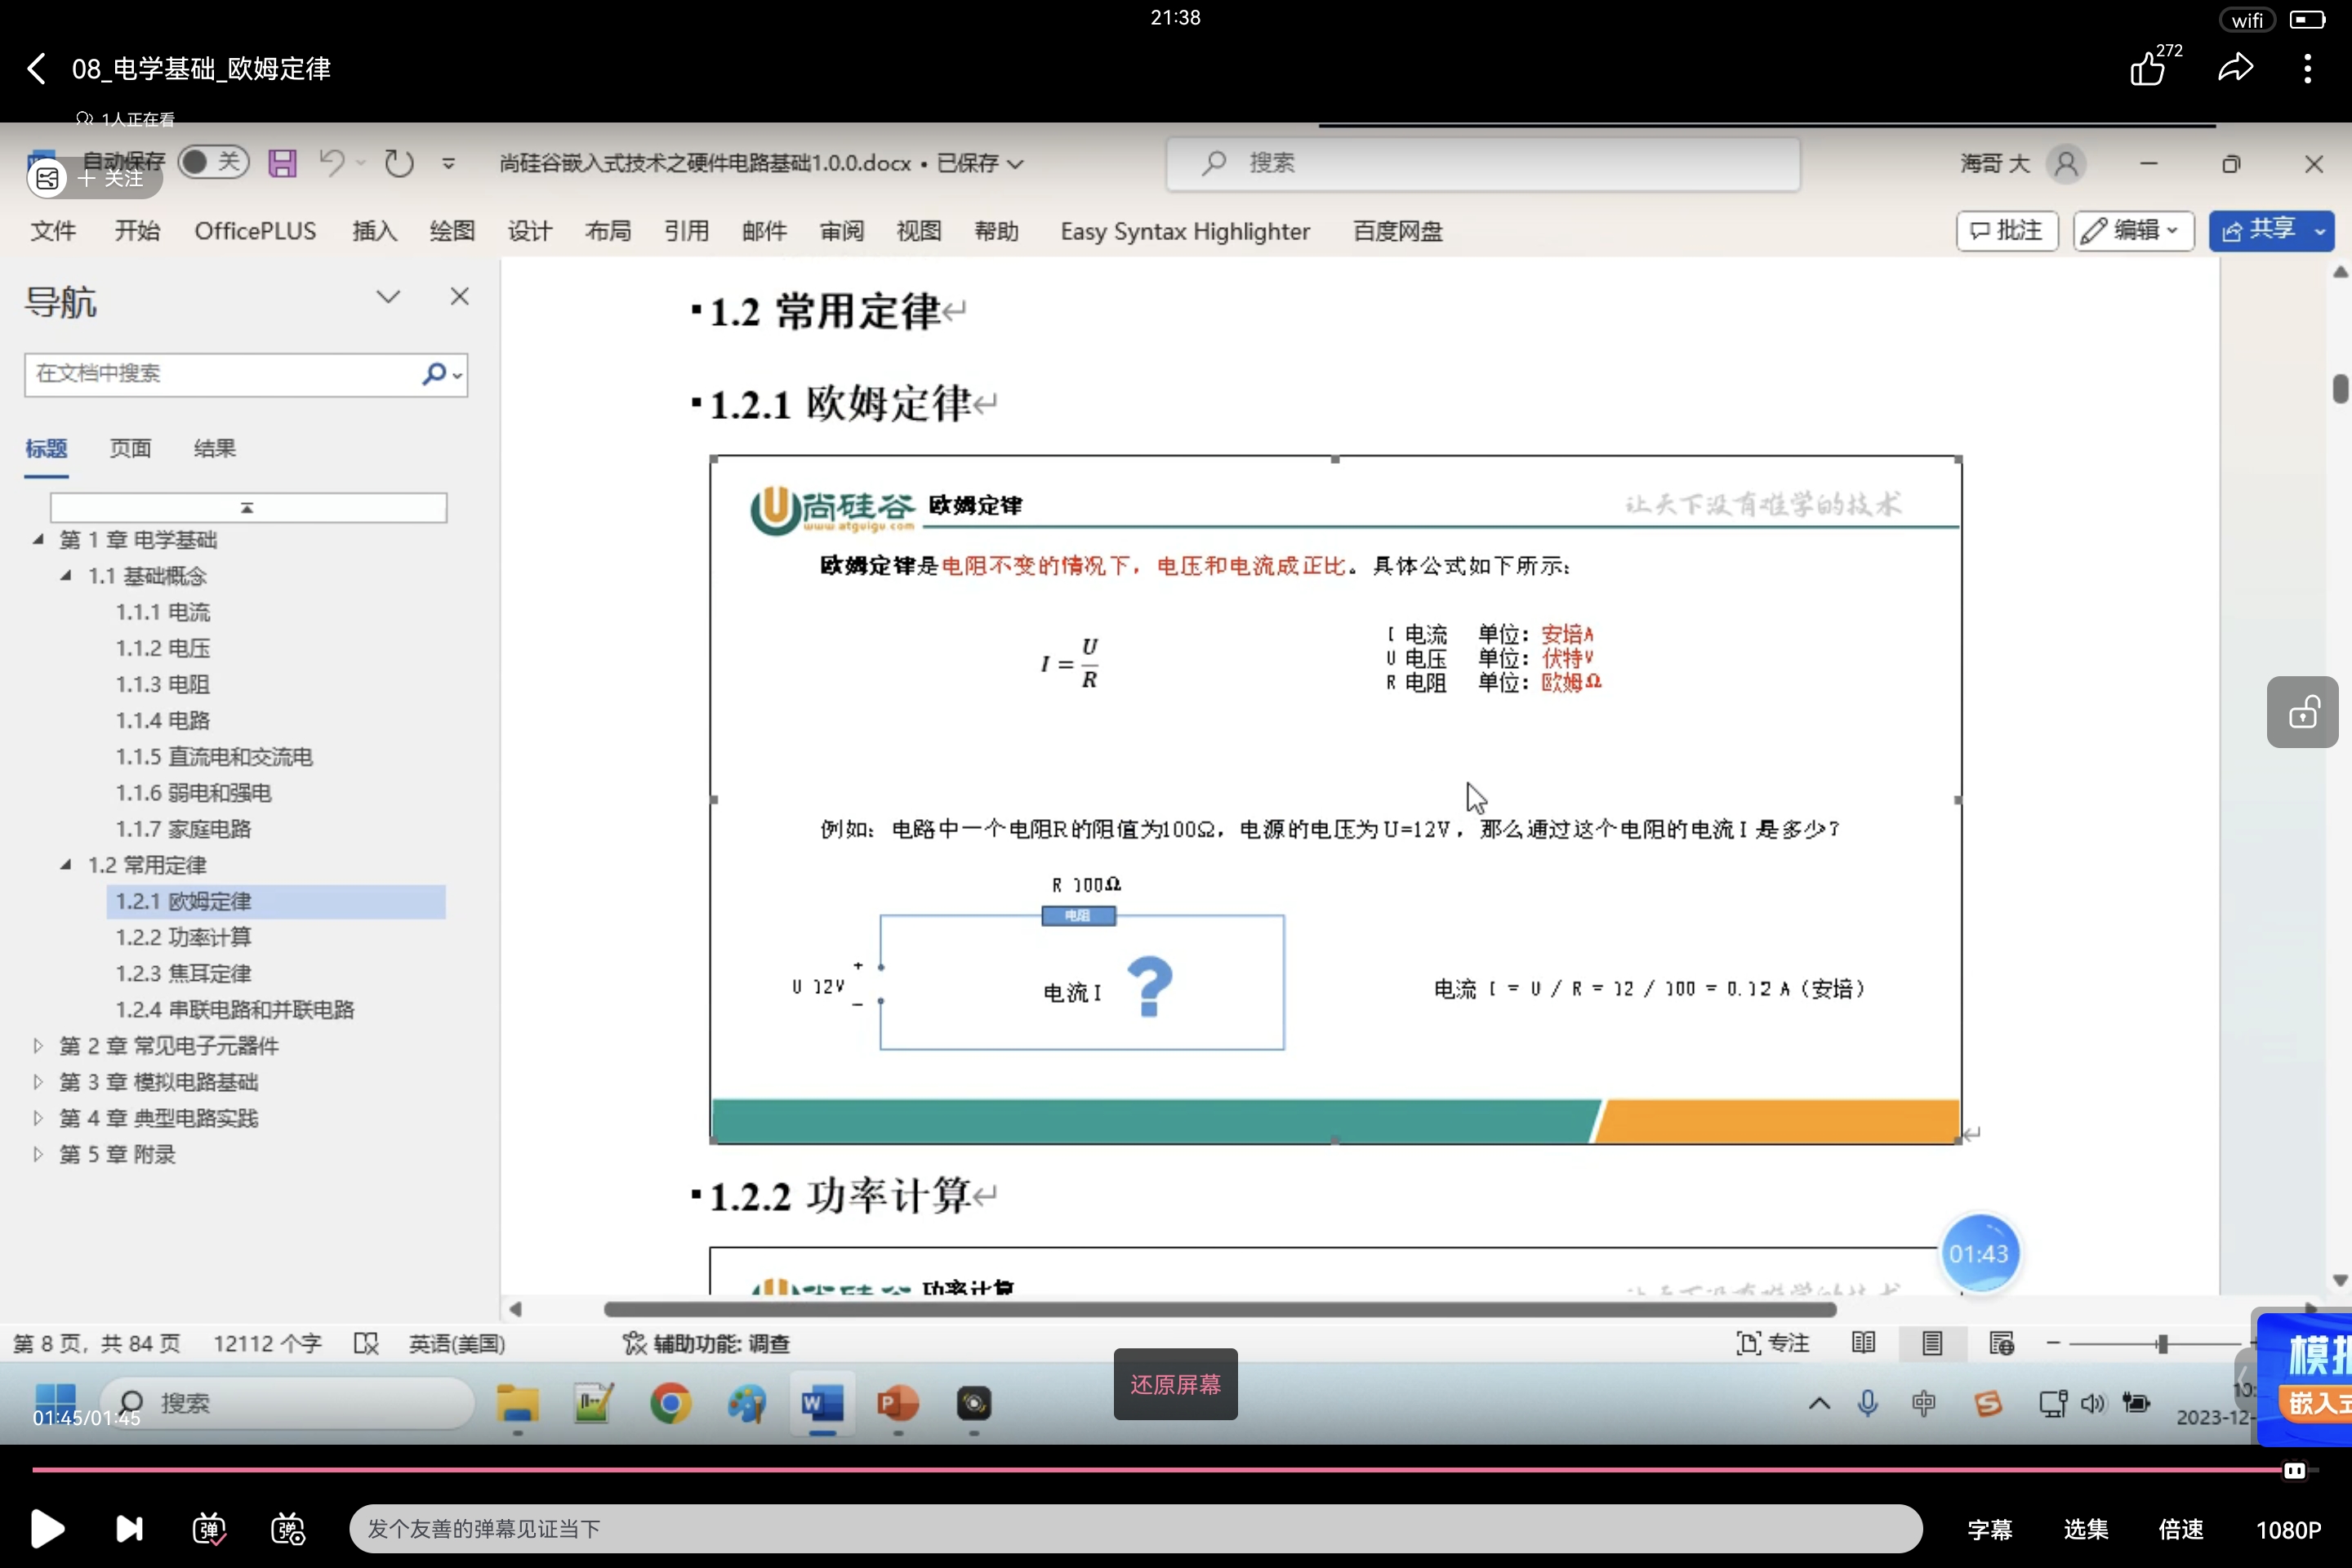Click the Word top search box
Viewport: 2352px width, 1568px height.
(1483, 163)
